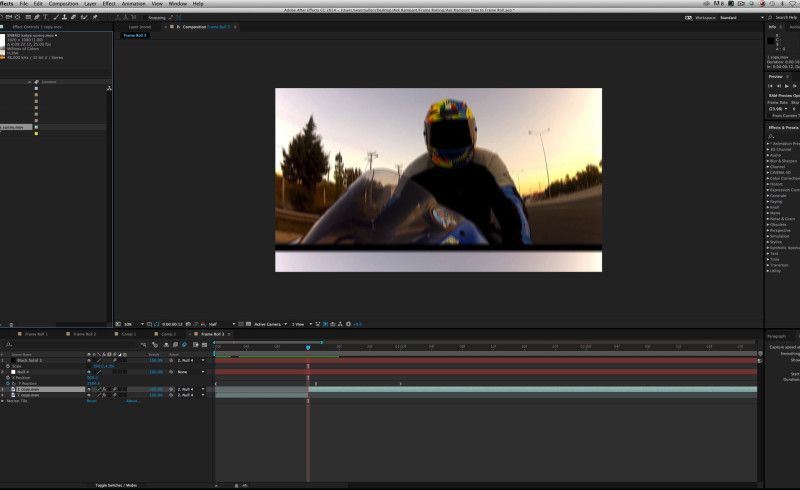Screen dimensions: 800x490
Task: Click the parent pick whip for Black Solid 3
Action: coord(171,360)
